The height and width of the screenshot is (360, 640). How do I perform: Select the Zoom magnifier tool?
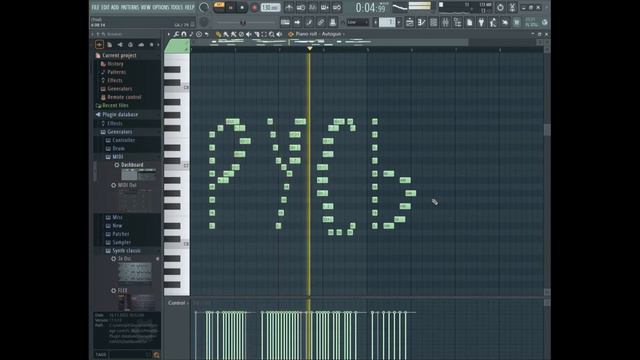pos(272,34)
